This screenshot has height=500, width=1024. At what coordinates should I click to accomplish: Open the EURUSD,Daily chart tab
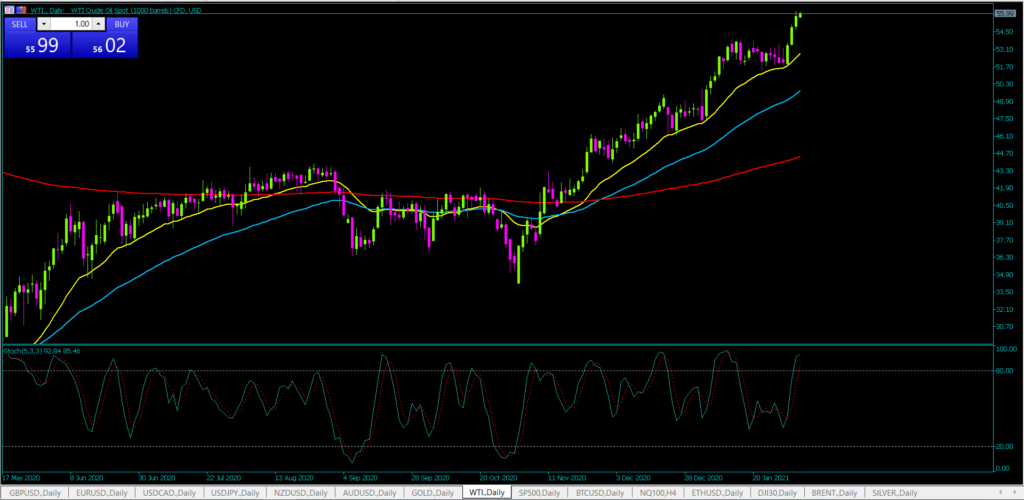pos(103,493)
